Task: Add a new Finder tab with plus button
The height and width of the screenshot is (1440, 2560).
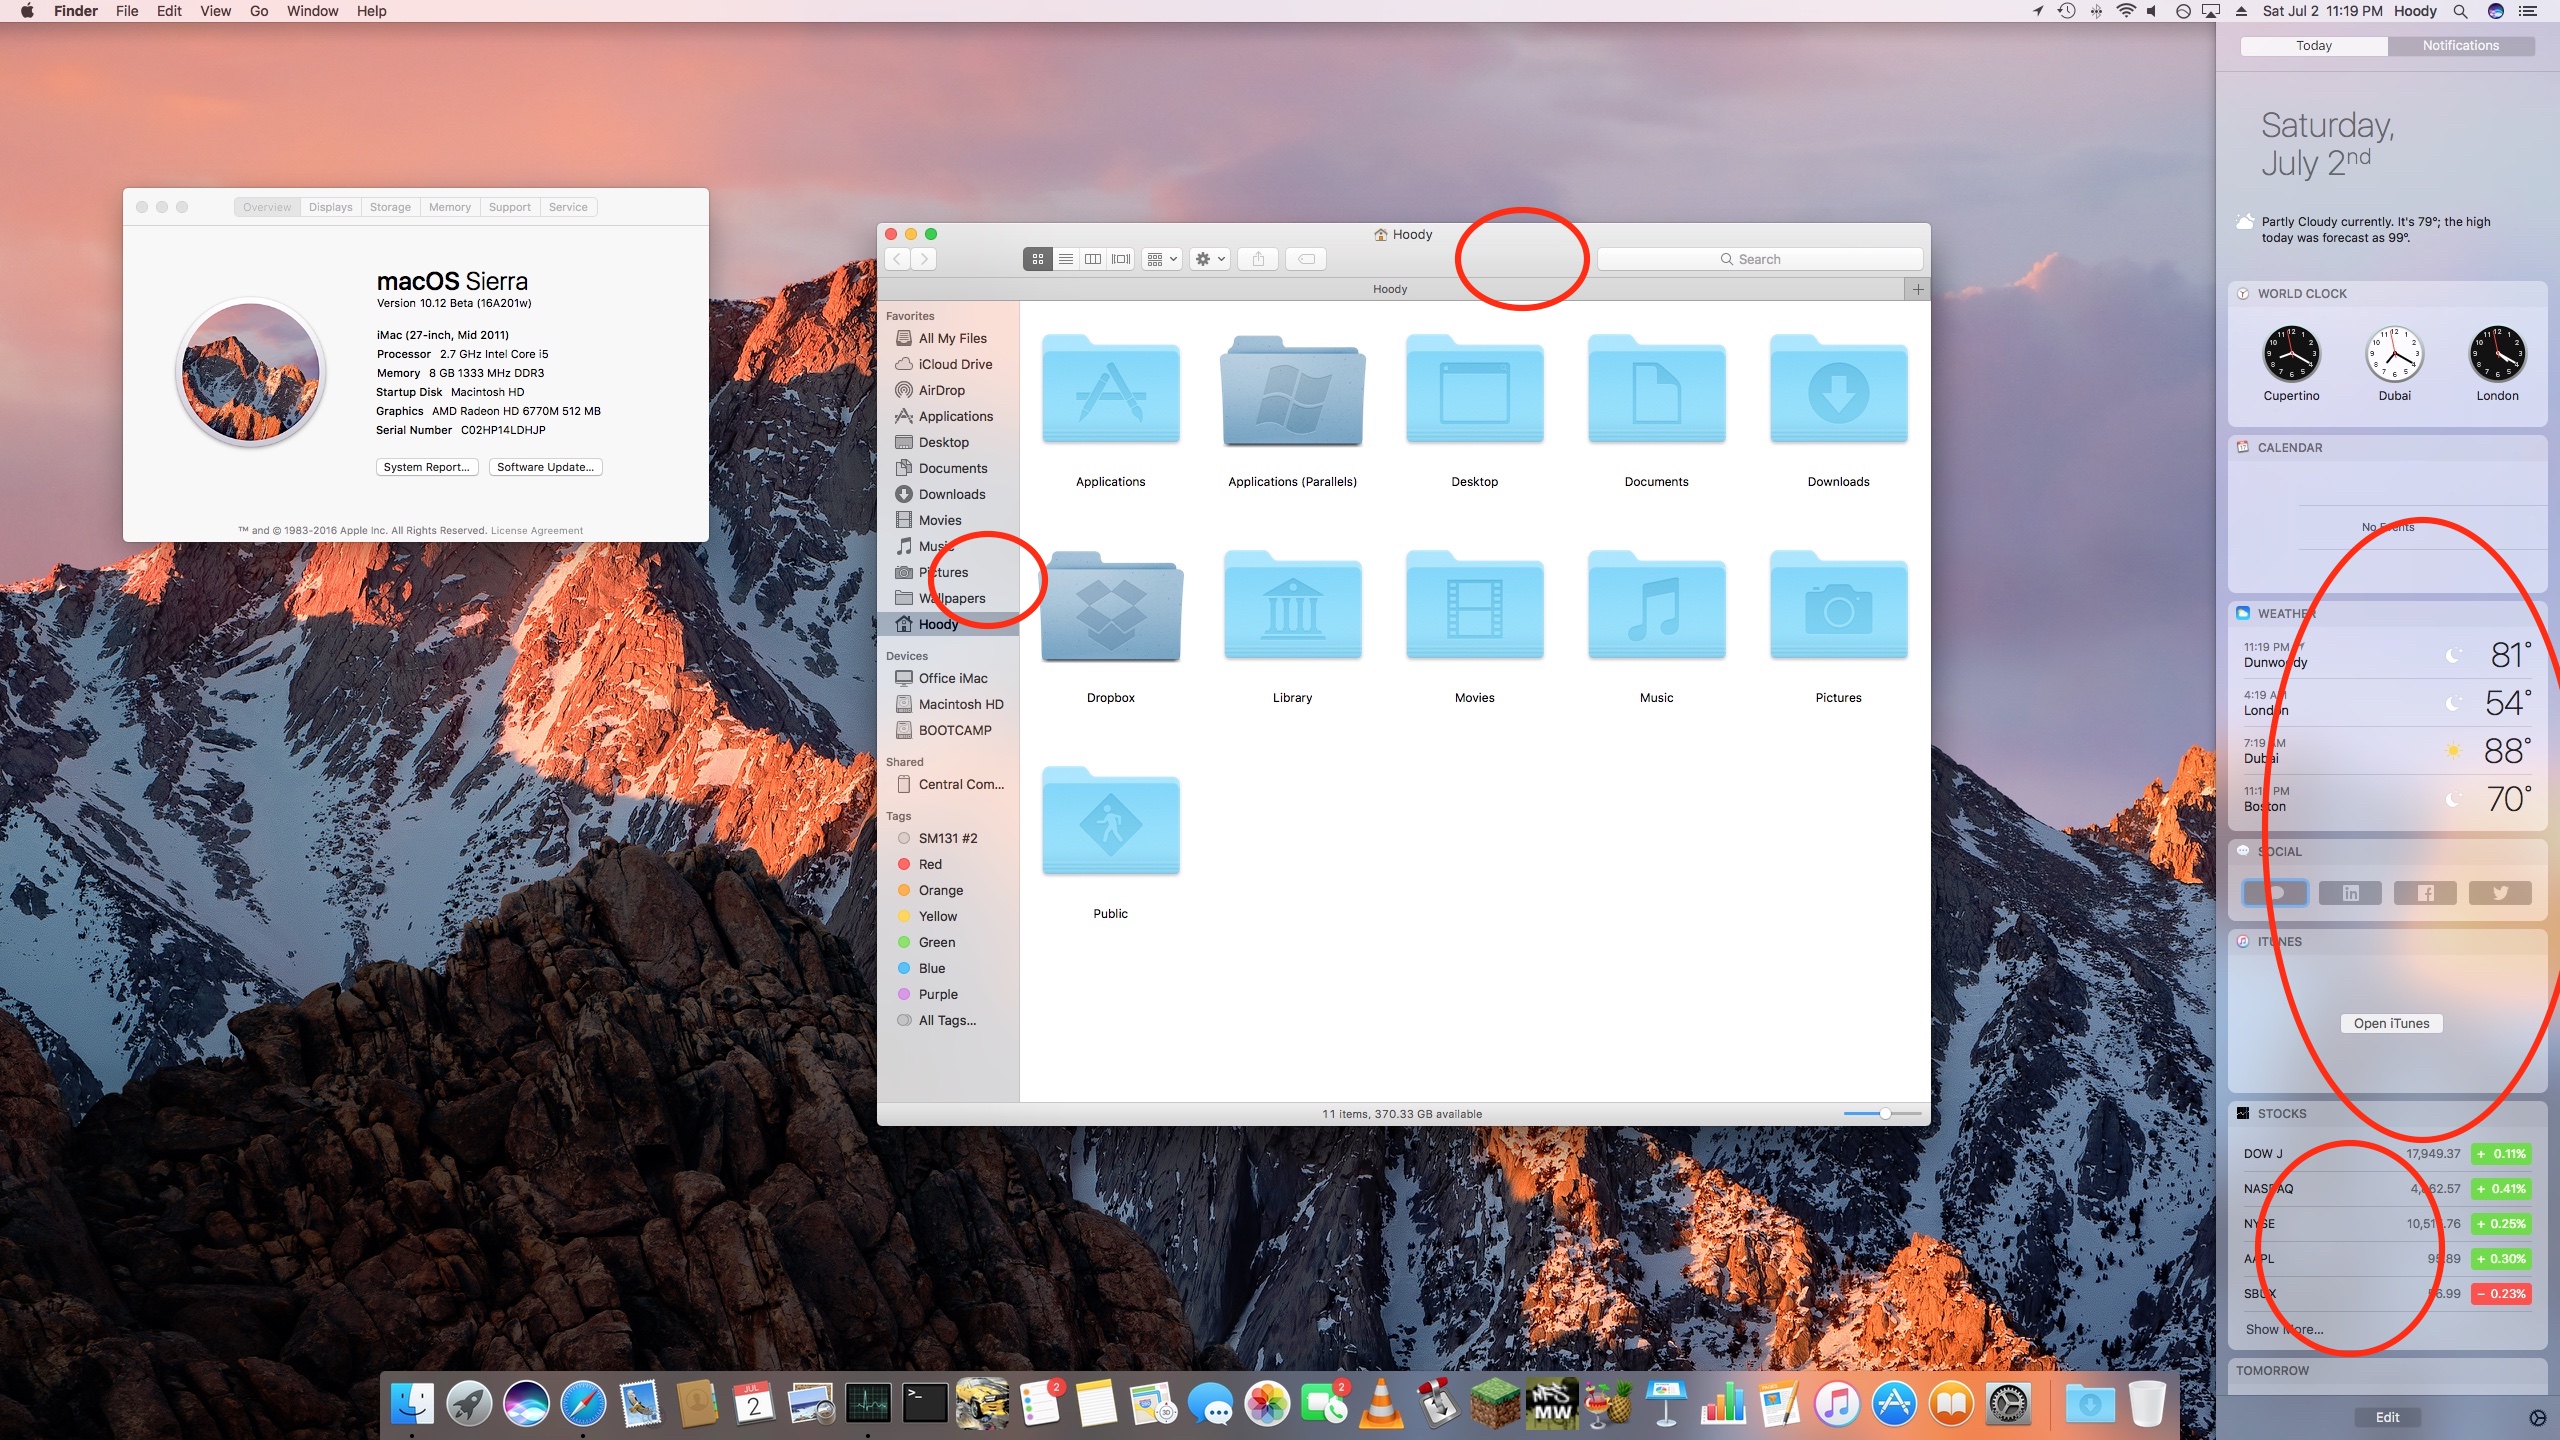Action: pyautogui.click(x=1918, y=289)
